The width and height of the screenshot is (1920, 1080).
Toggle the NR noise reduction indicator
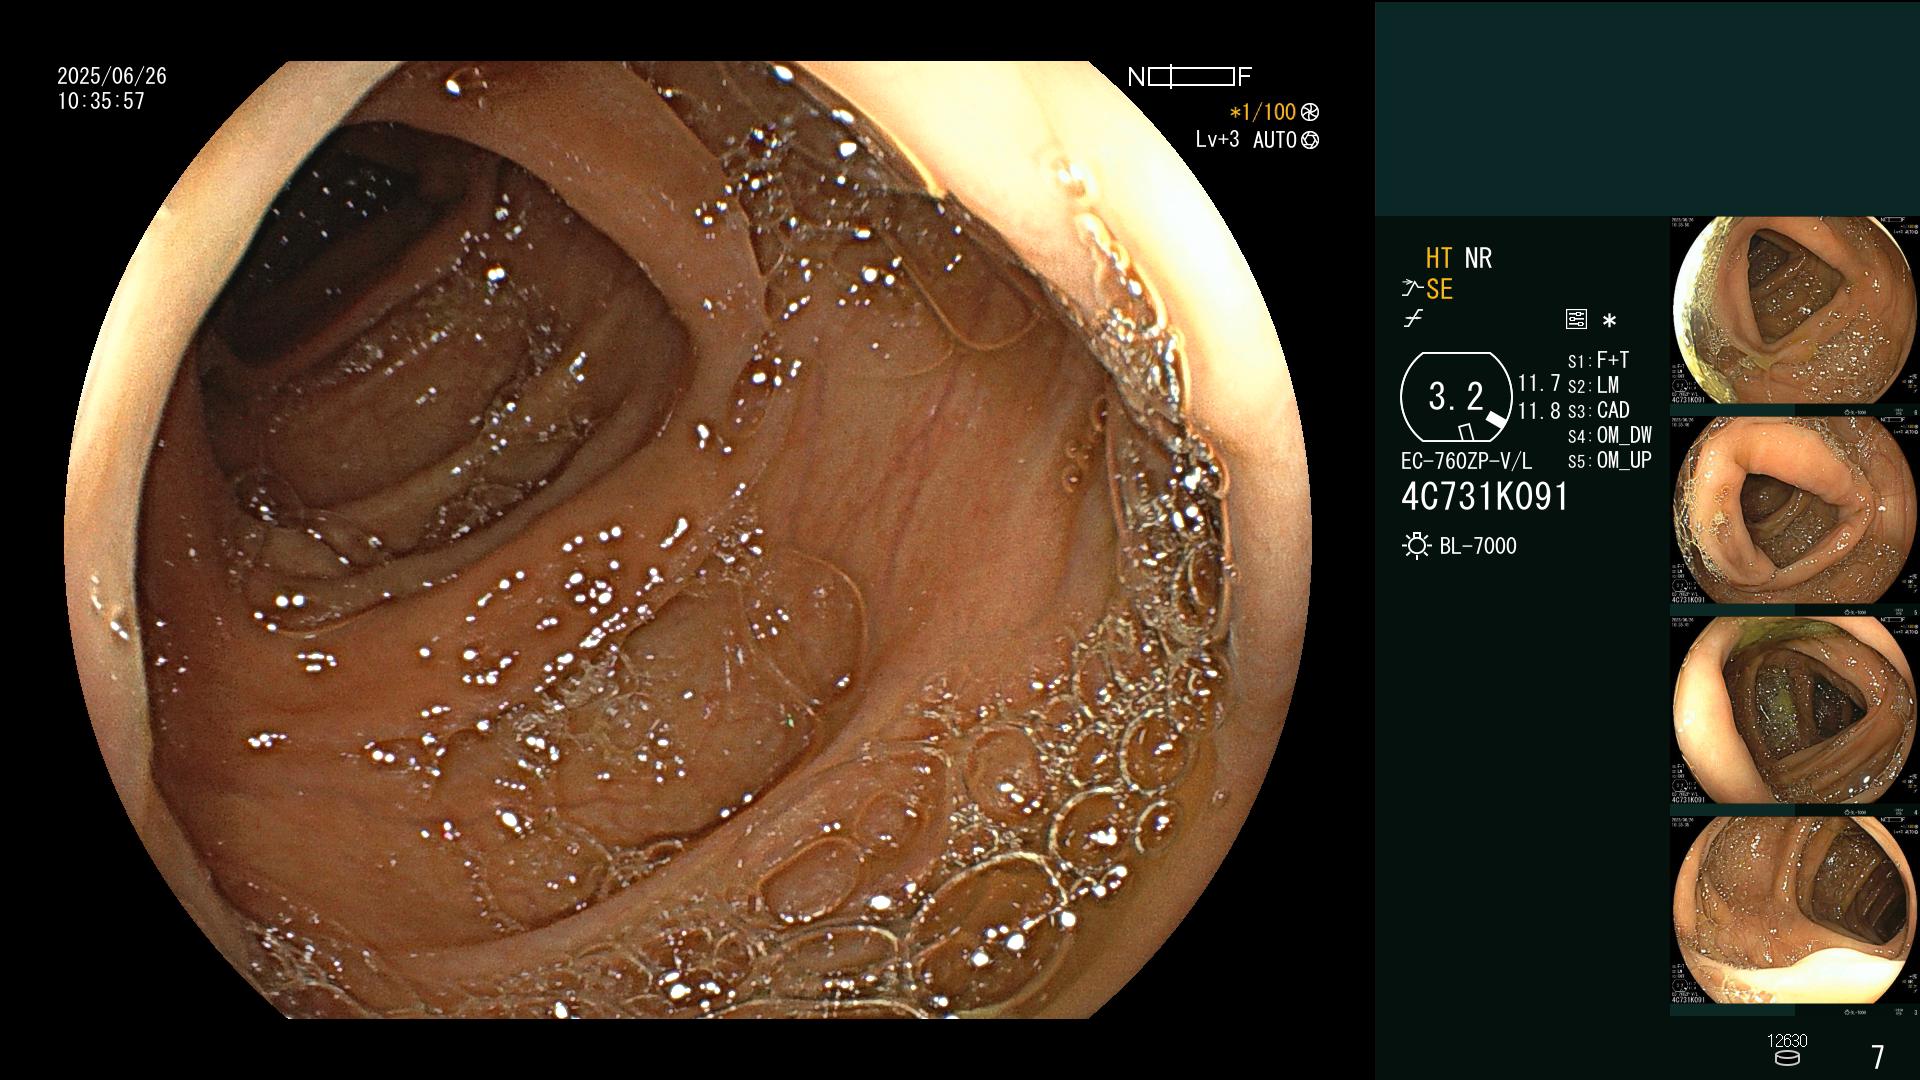[x=1478, y=258]
